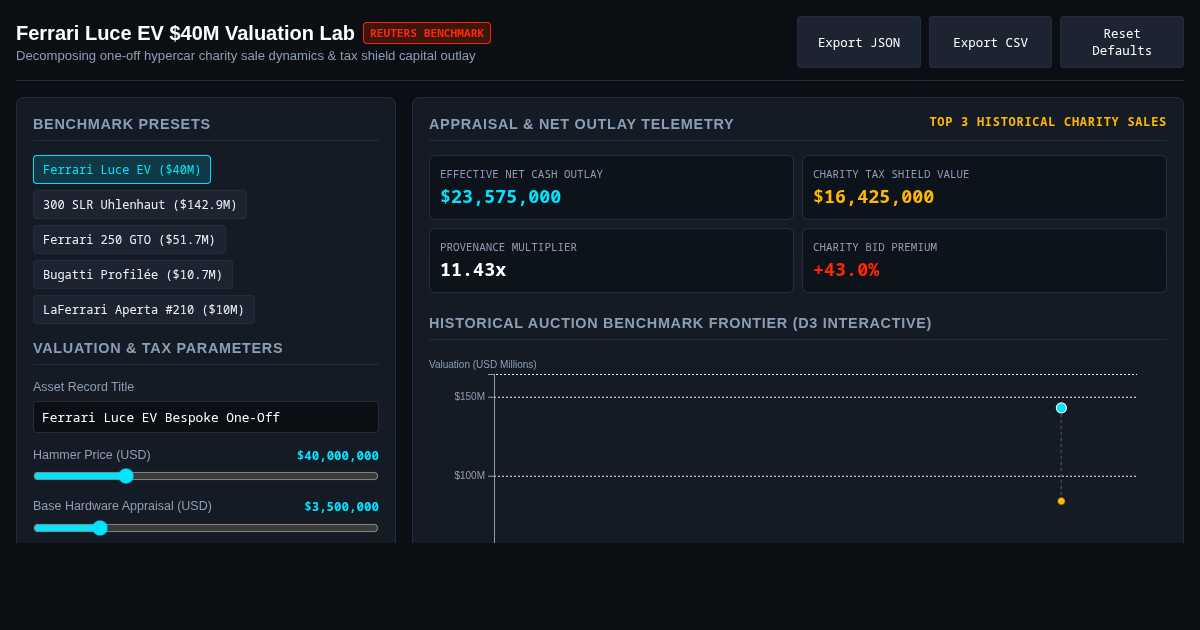This screenshot has width=1200, height=630.
Task: Click the Hammer Price value $40,000,000
Action: click(338, 456)
